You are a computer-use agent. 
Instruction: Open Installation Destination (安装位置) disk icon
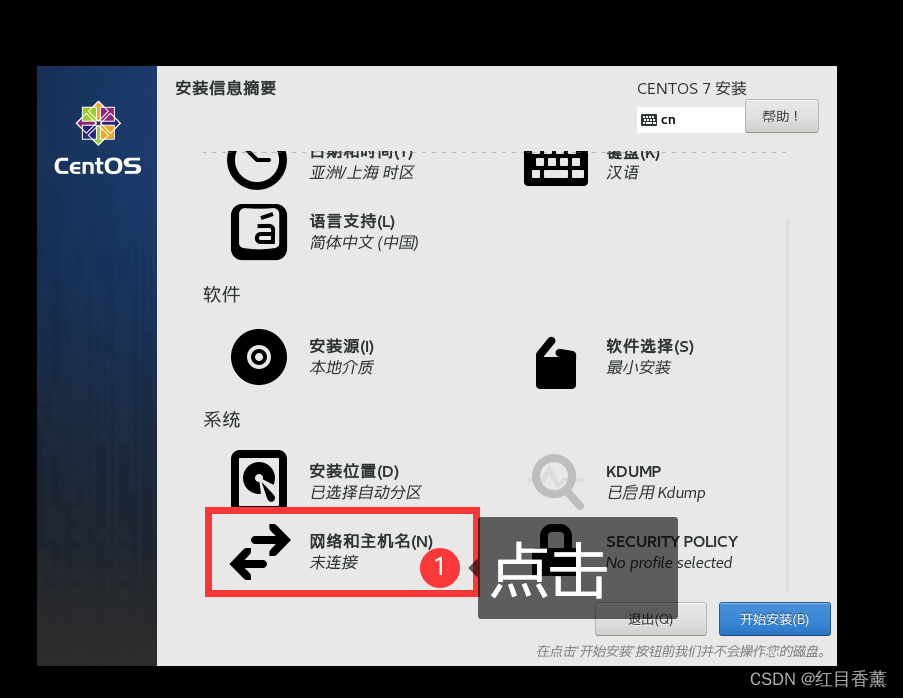(259, 478)
